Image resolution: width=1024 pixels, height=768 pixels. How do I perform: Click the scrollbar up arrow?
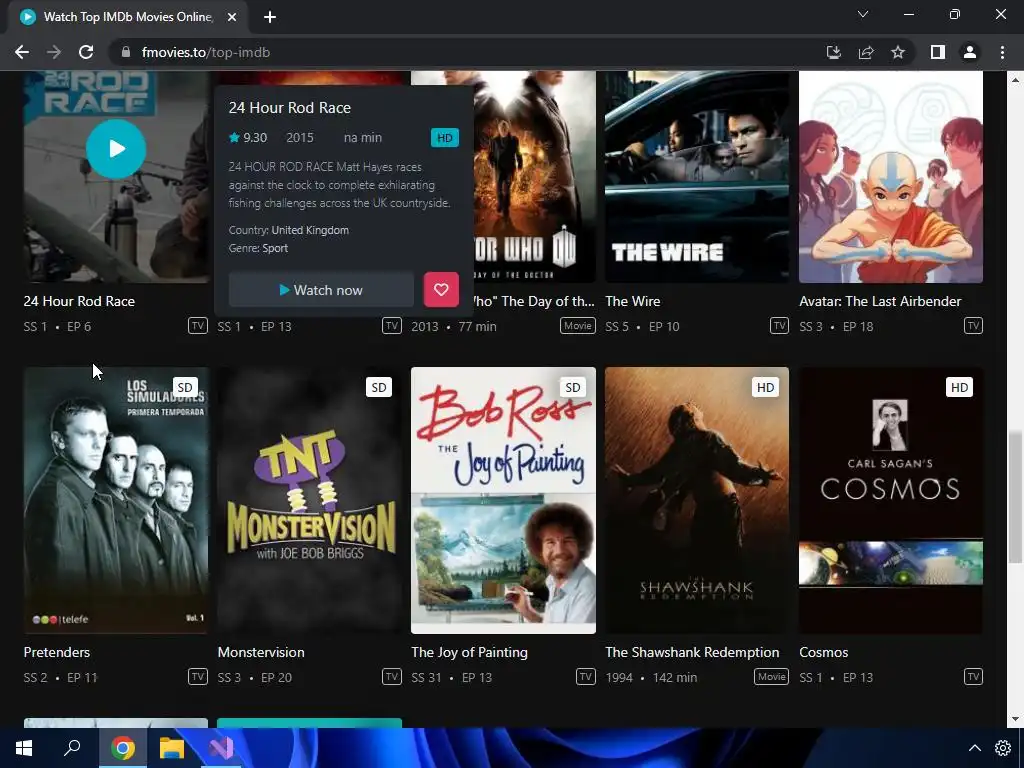click(x=1015, y=80)
